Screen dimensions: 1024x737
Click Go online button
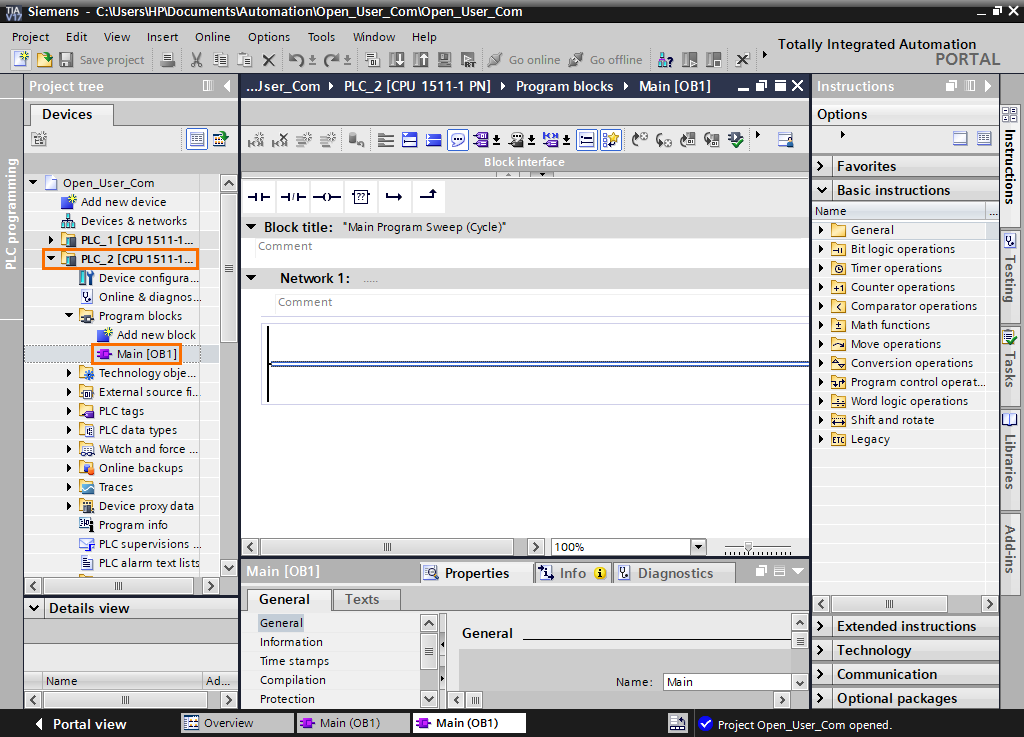click(x=524, y=60)
